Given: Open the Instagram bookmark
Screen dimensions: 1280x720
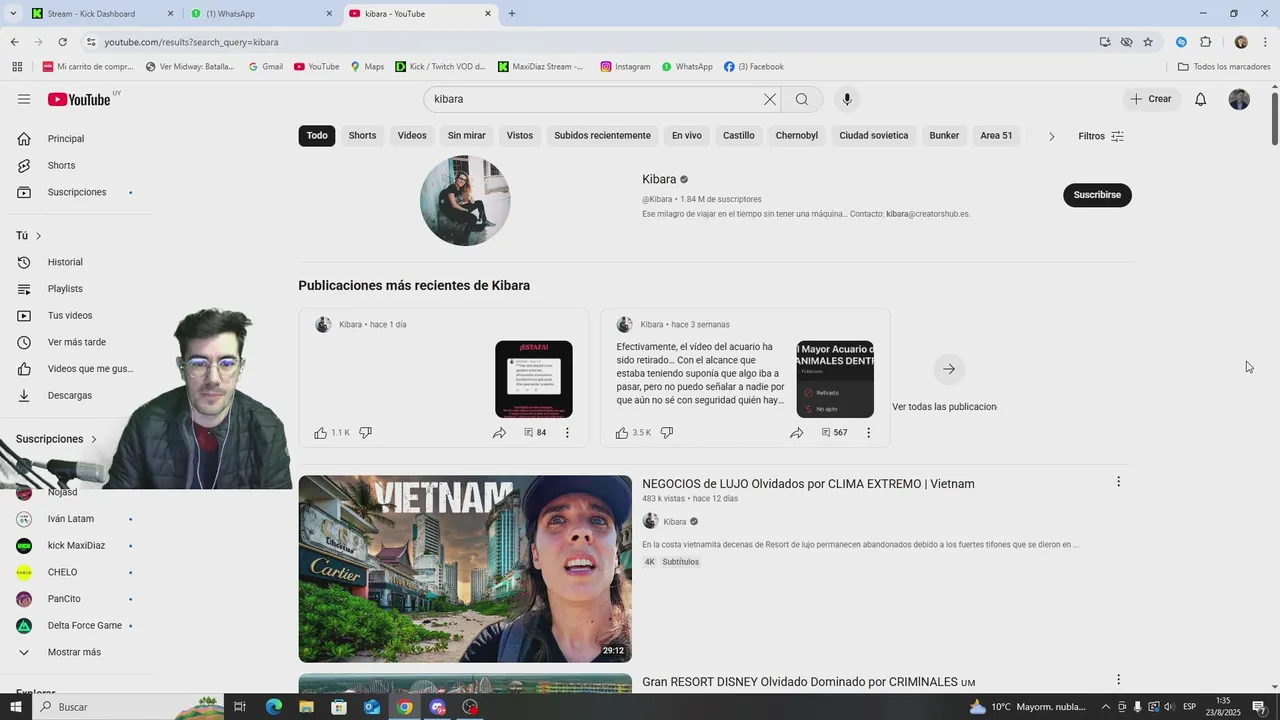Looking at the screenshot, I should (625, 67).
